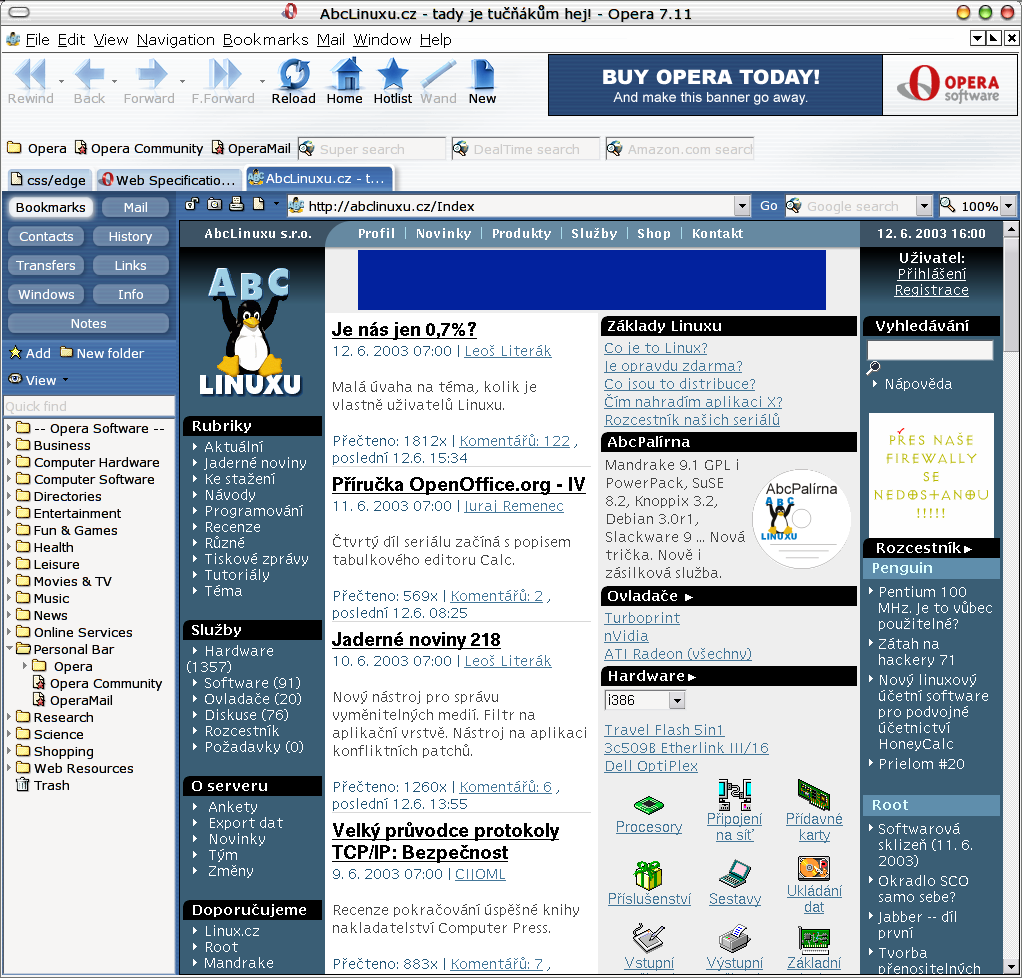This screenshot has width=1022, height=978.
Task: Open the Bookmarks menu
Action: (x=265, y=40)
